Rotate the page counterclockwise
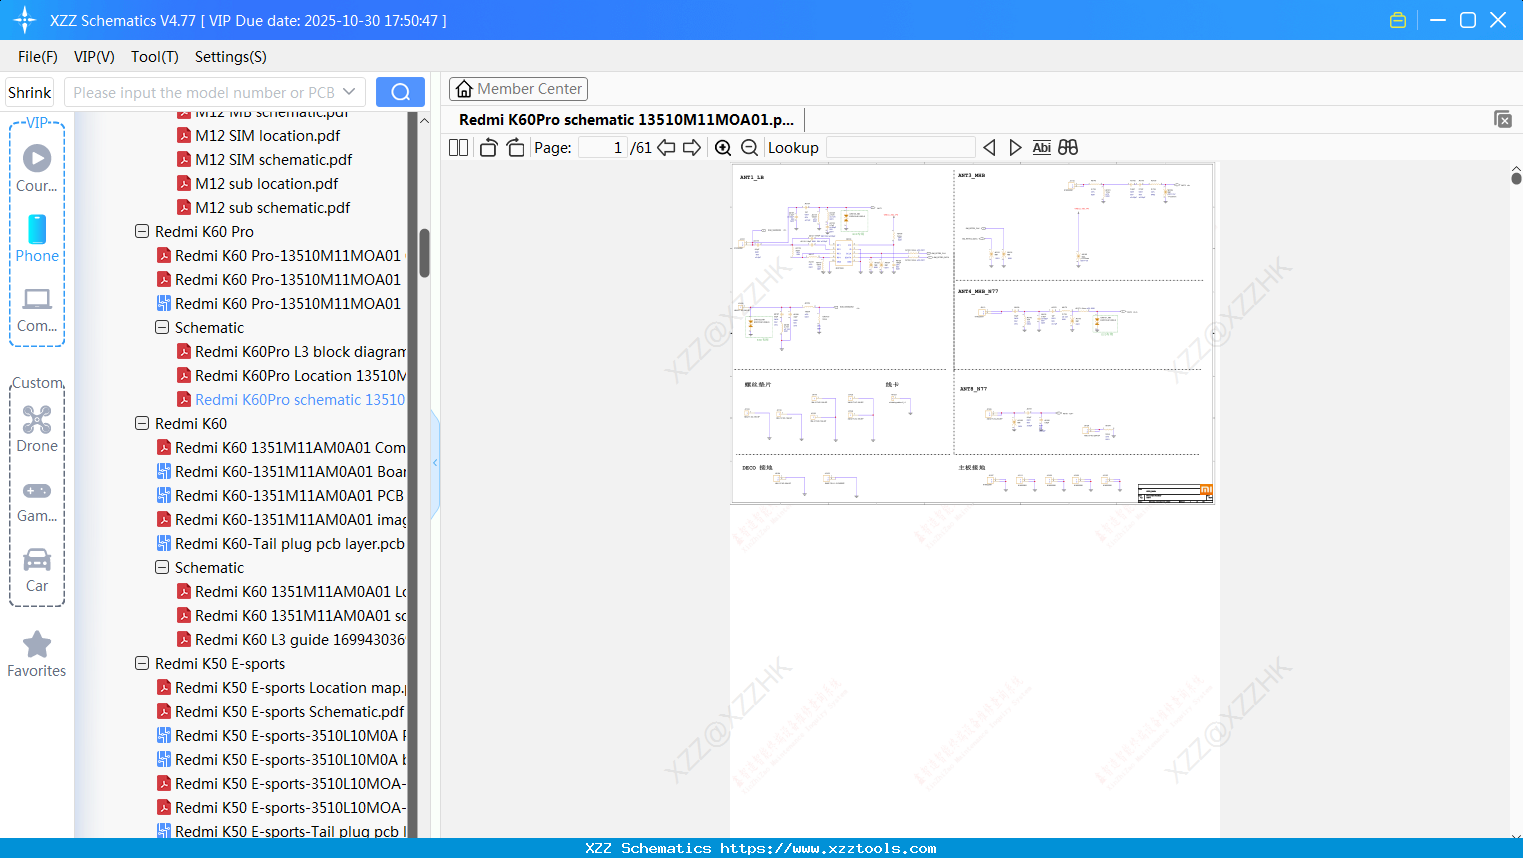This screenshot has width=1523, height=858. [x=487, y=147]
